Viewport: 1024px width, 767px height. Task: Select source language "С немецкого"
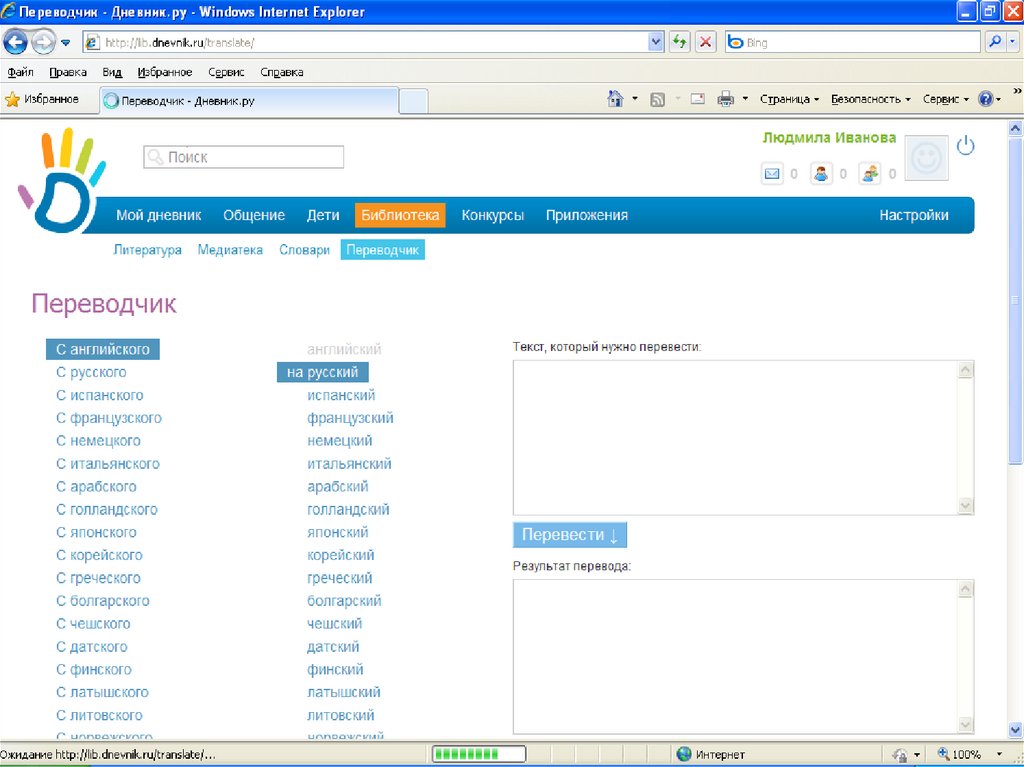[x=98, y=441]
